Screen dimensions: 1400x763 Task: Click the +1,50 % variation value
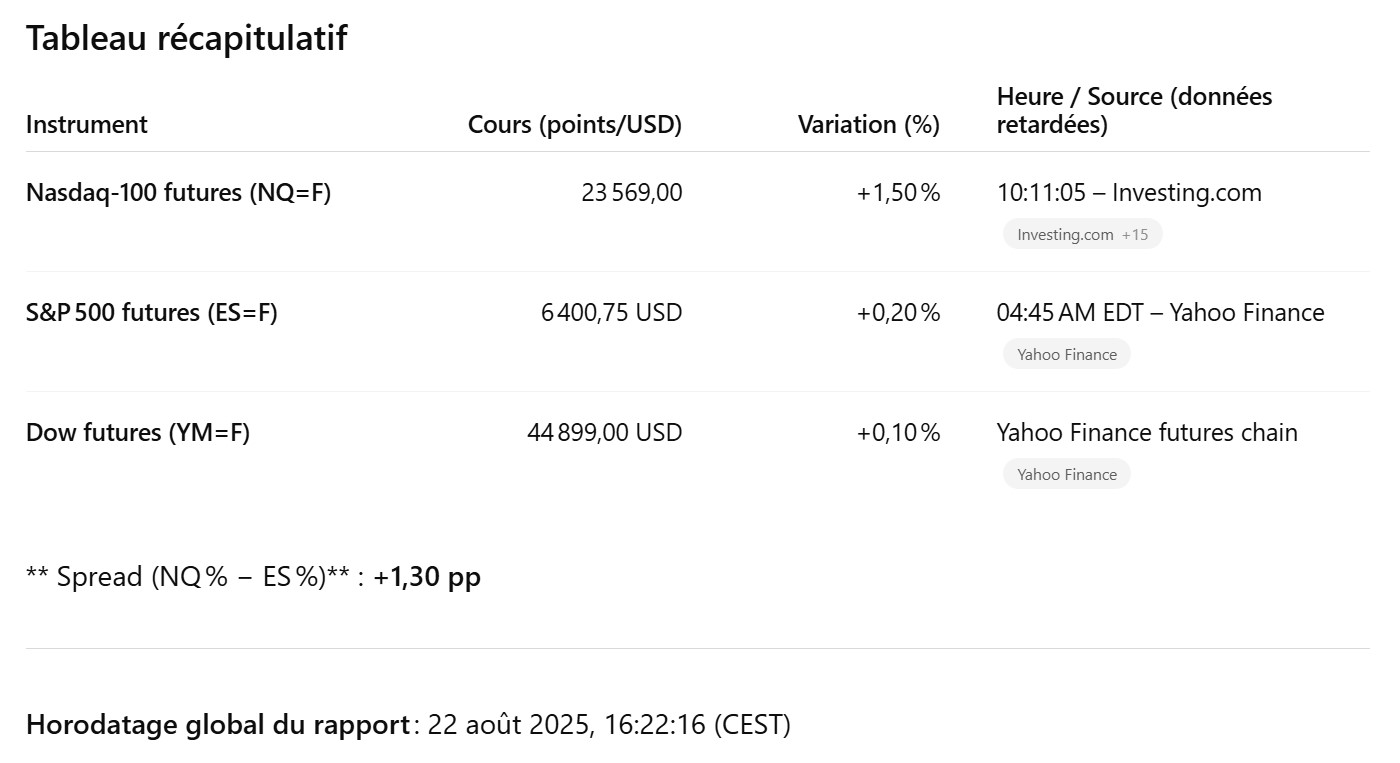click(898, 193)
